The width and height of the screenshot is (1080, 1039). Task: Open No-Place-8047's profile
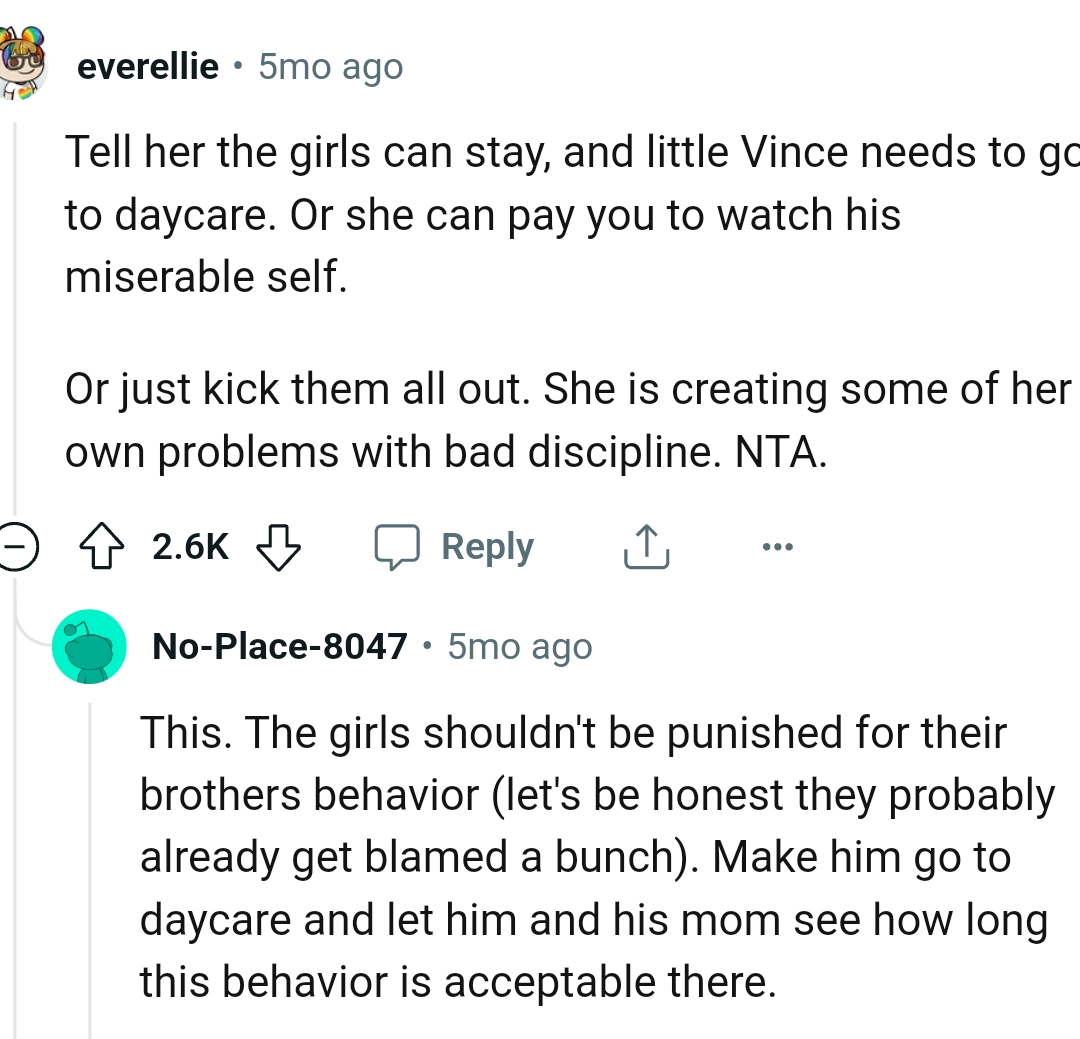pos(280,646)
